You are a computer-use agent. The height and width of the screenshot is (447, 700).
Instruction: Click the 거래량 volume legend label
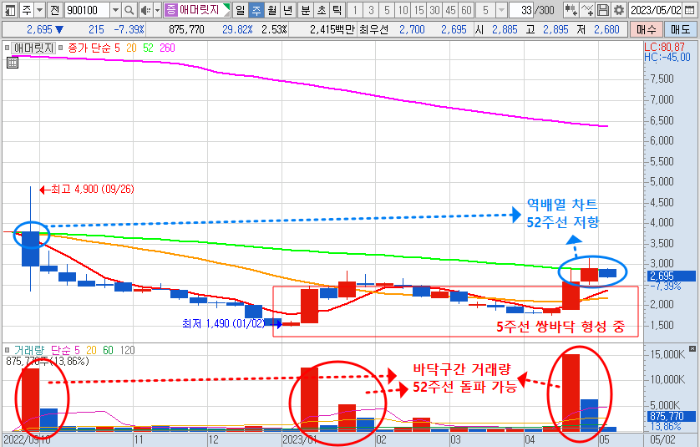tap(29, 350)
